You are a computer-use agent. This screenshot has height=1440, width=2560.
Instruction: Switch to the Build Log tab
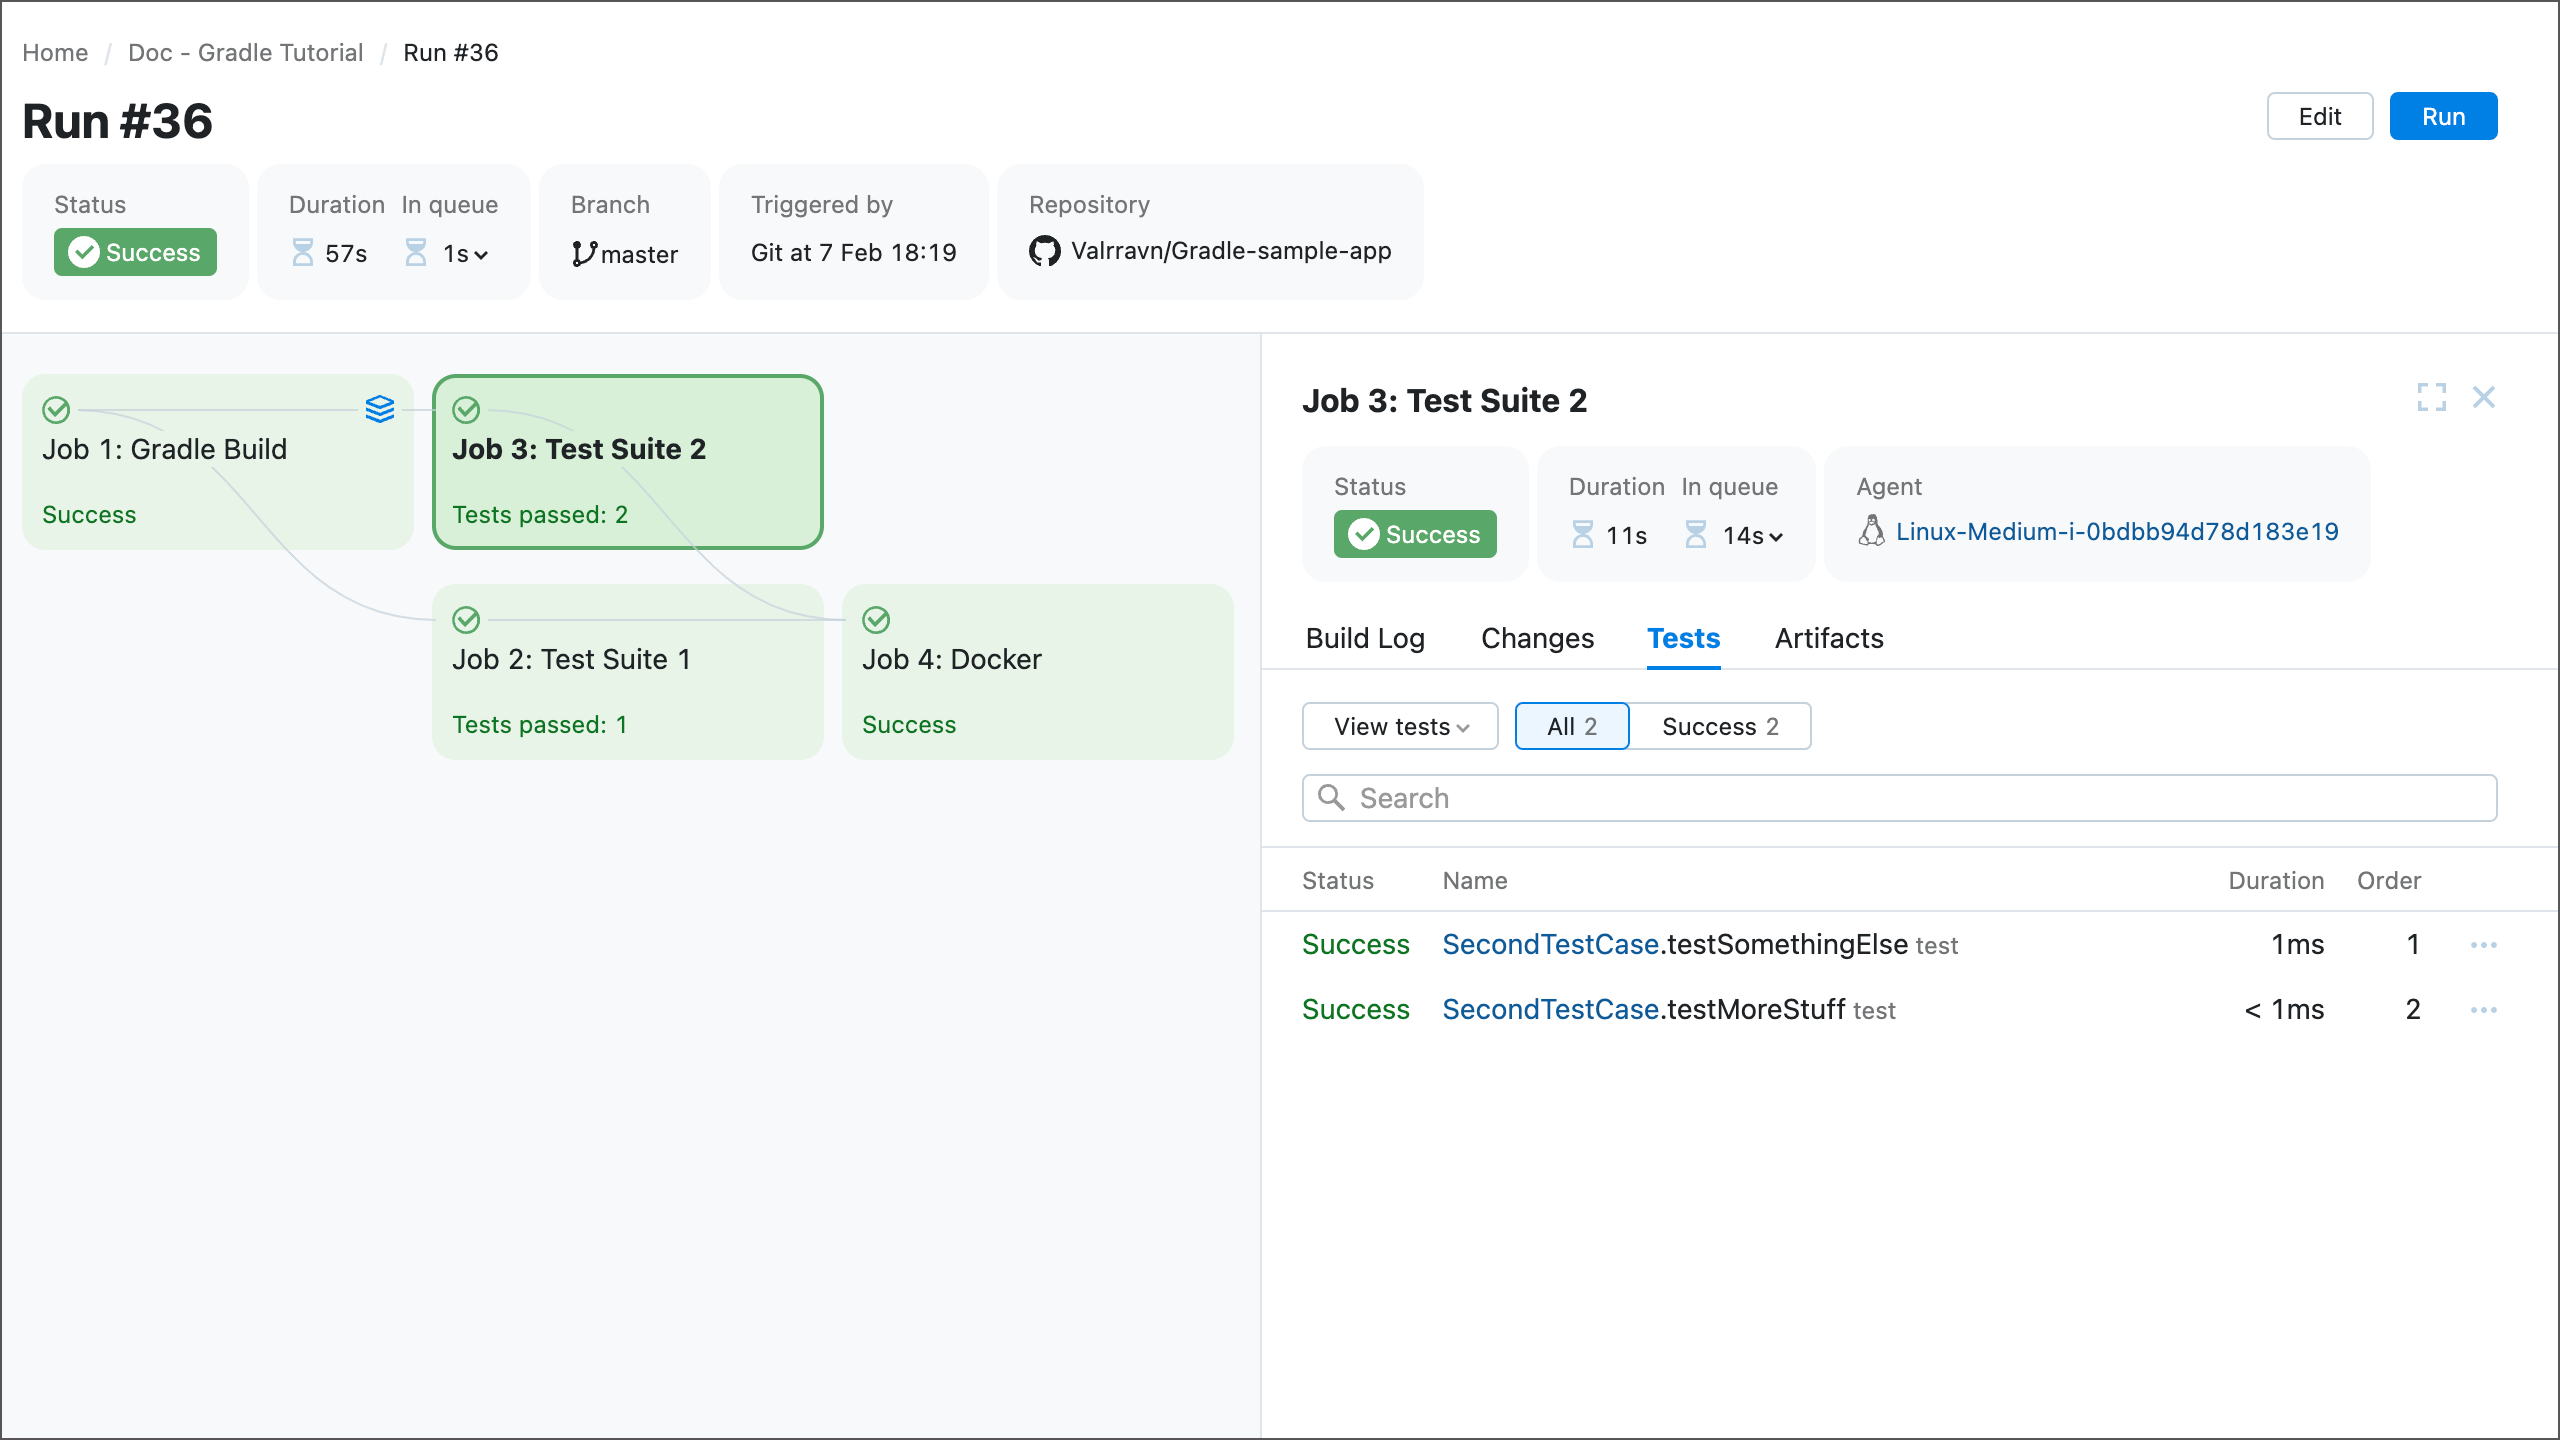click(x=1365, y=638)
